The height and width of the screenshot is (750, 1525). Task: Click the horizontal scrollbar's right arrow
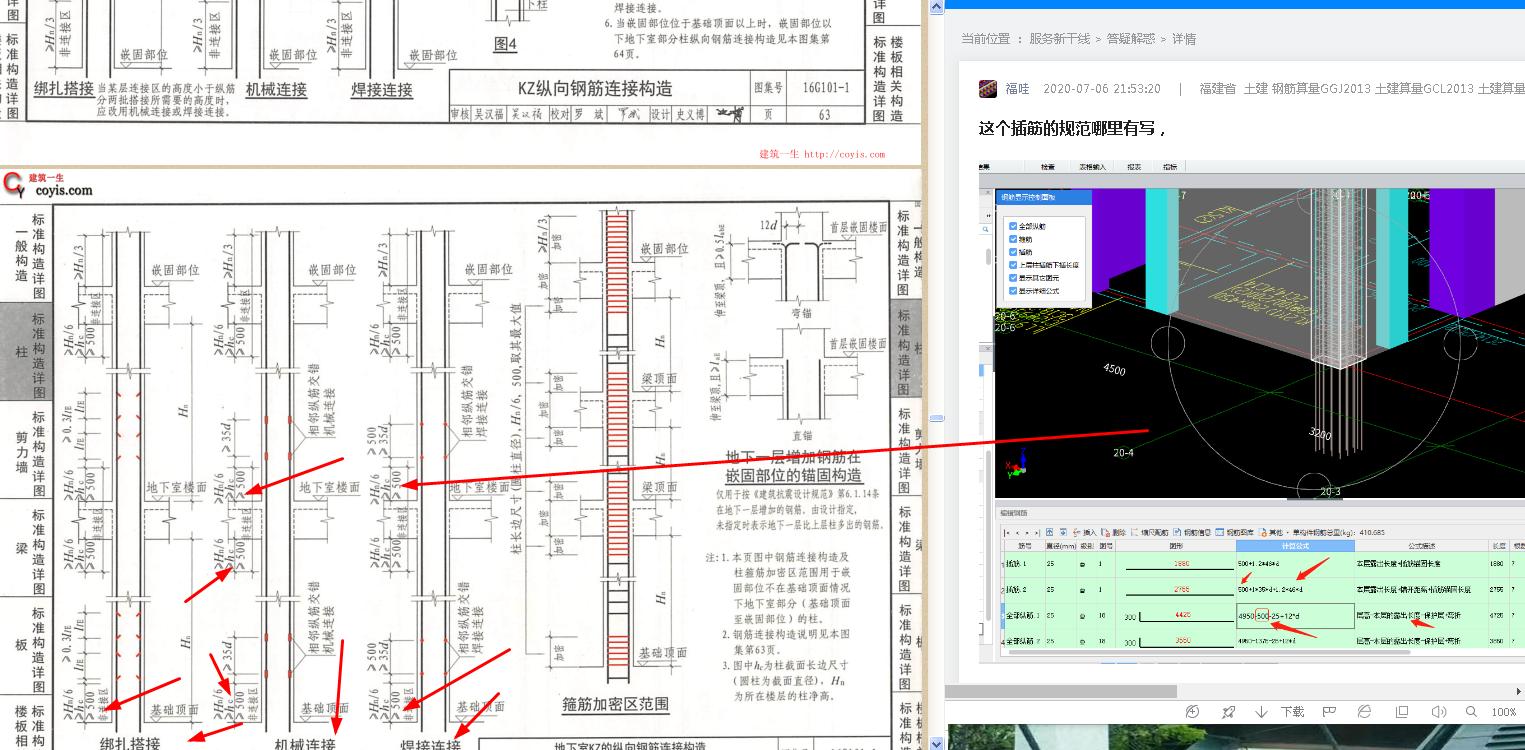click(1518, 691)
